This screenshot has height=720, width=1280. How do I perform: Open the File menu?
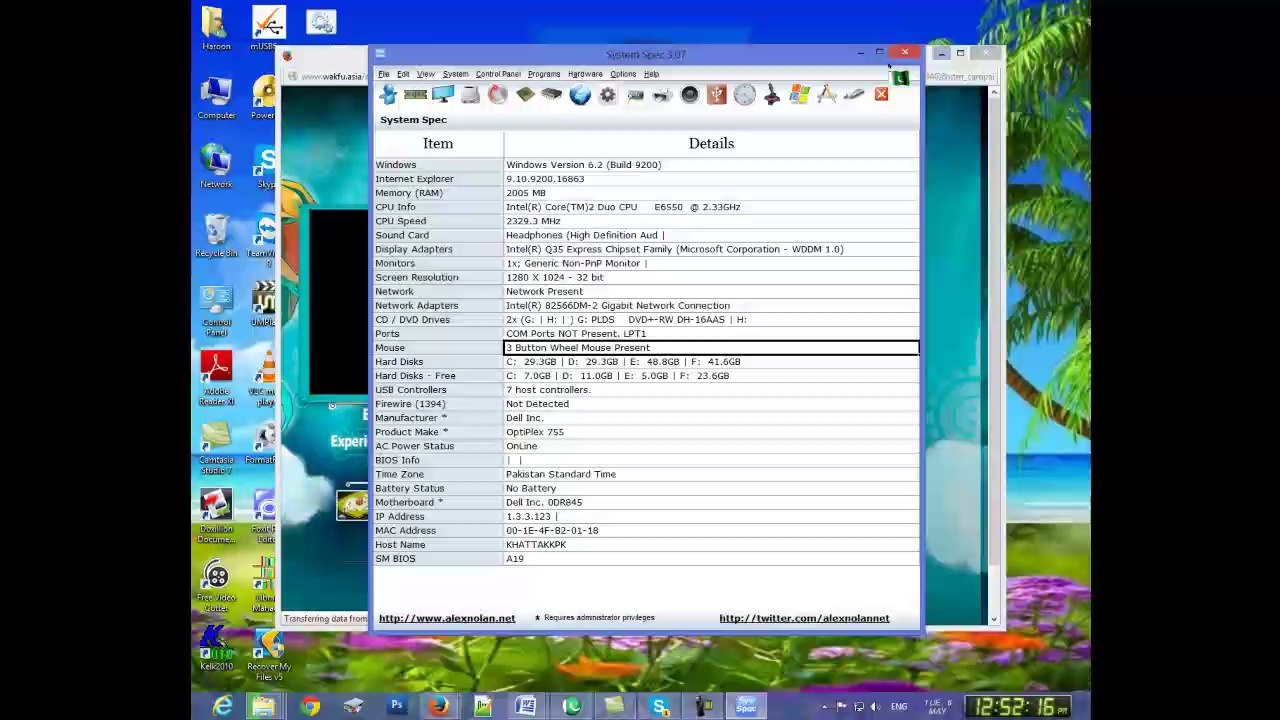tap(383, 74)
